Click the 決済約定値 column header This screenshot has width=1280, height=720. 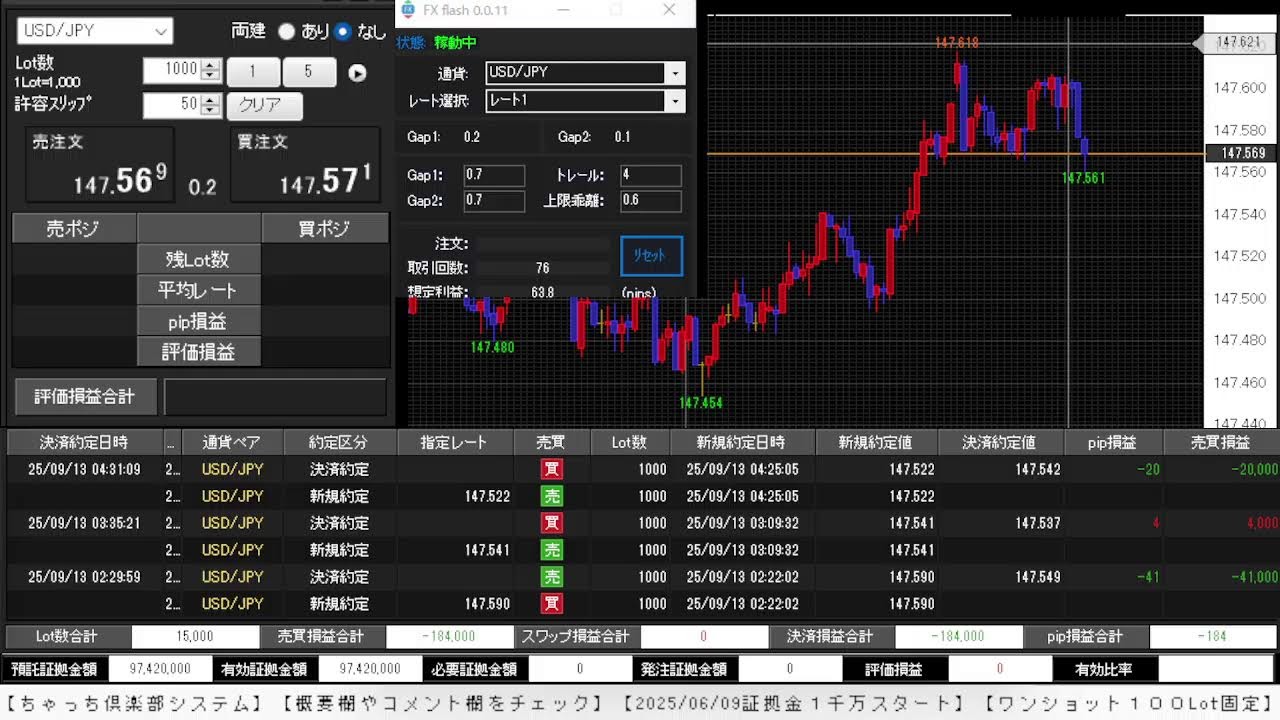[x=1000, y=442]
